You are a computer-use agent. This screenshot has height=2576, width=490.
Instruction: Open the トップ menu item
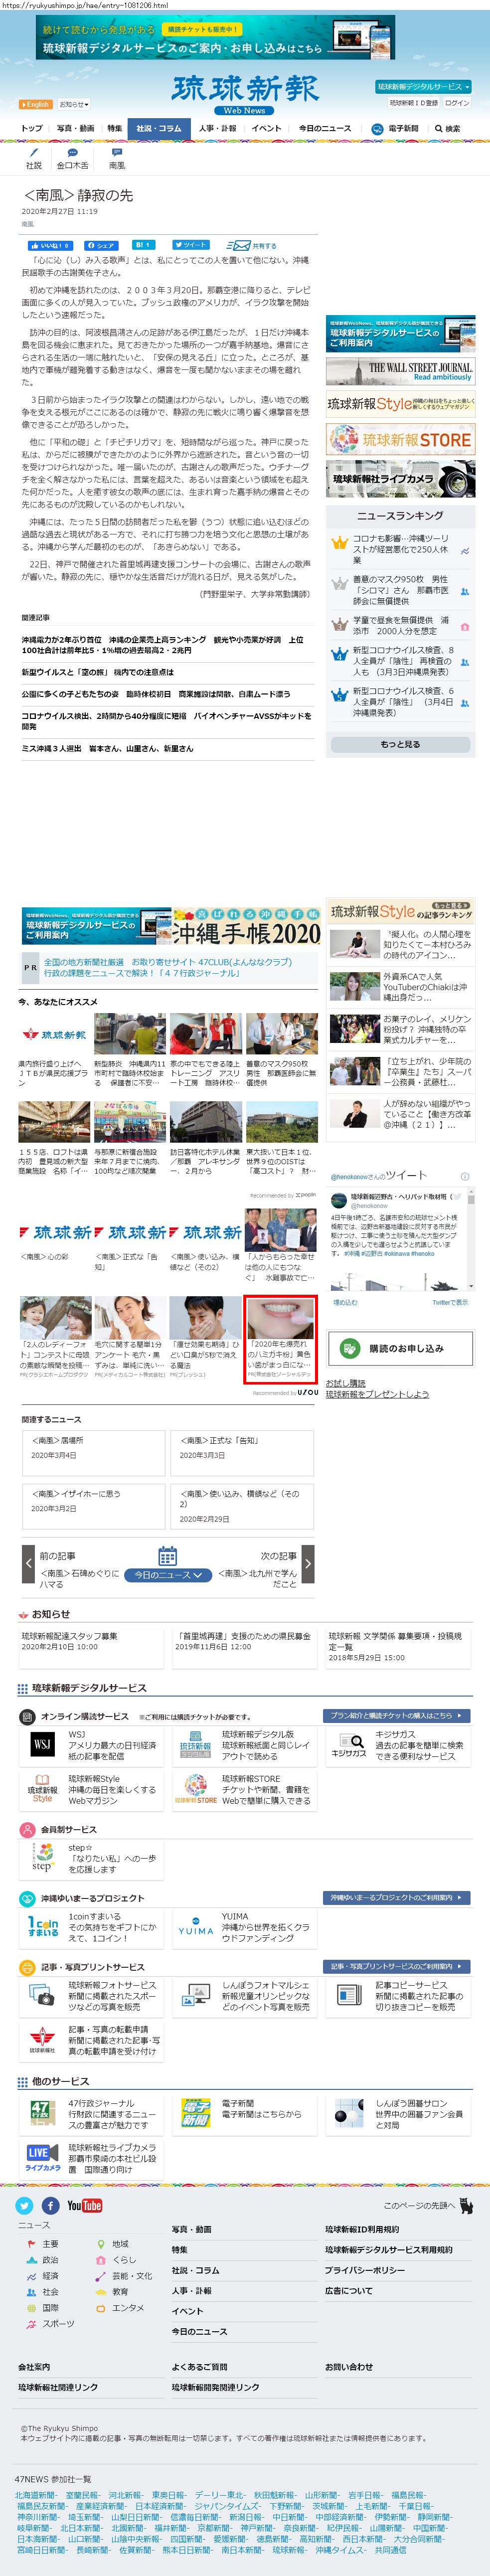[x=32, y=128]
